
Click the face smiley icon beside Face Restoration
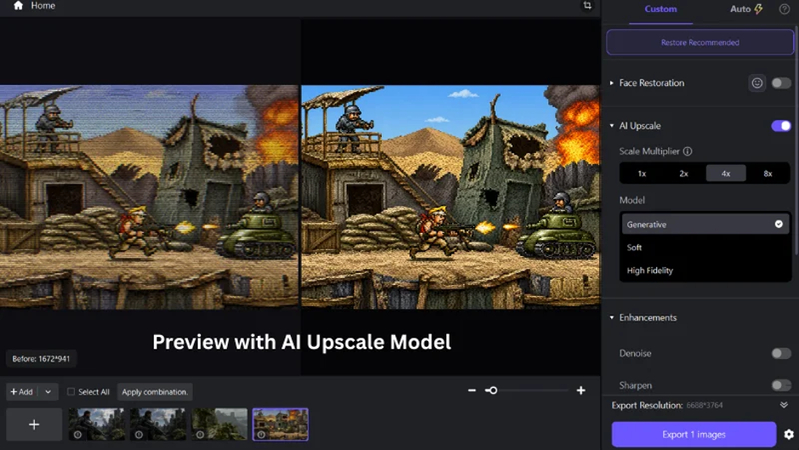coord(757,83)
